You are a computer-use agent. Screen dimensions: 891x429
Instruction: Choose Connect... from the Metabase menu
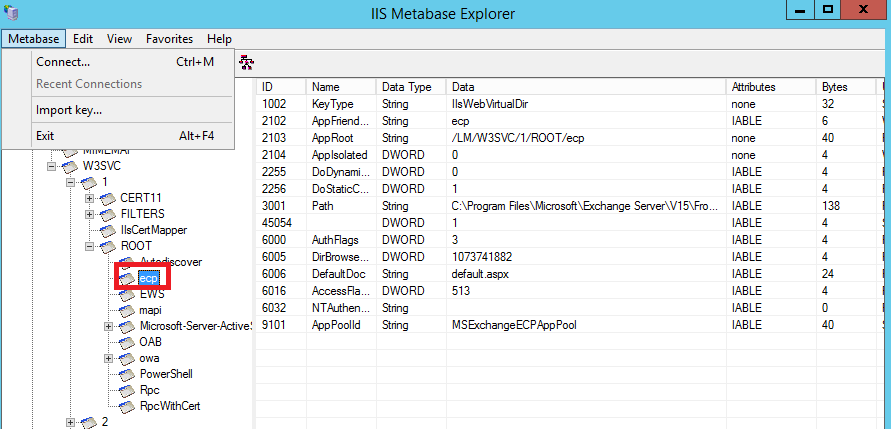point(62,62)
